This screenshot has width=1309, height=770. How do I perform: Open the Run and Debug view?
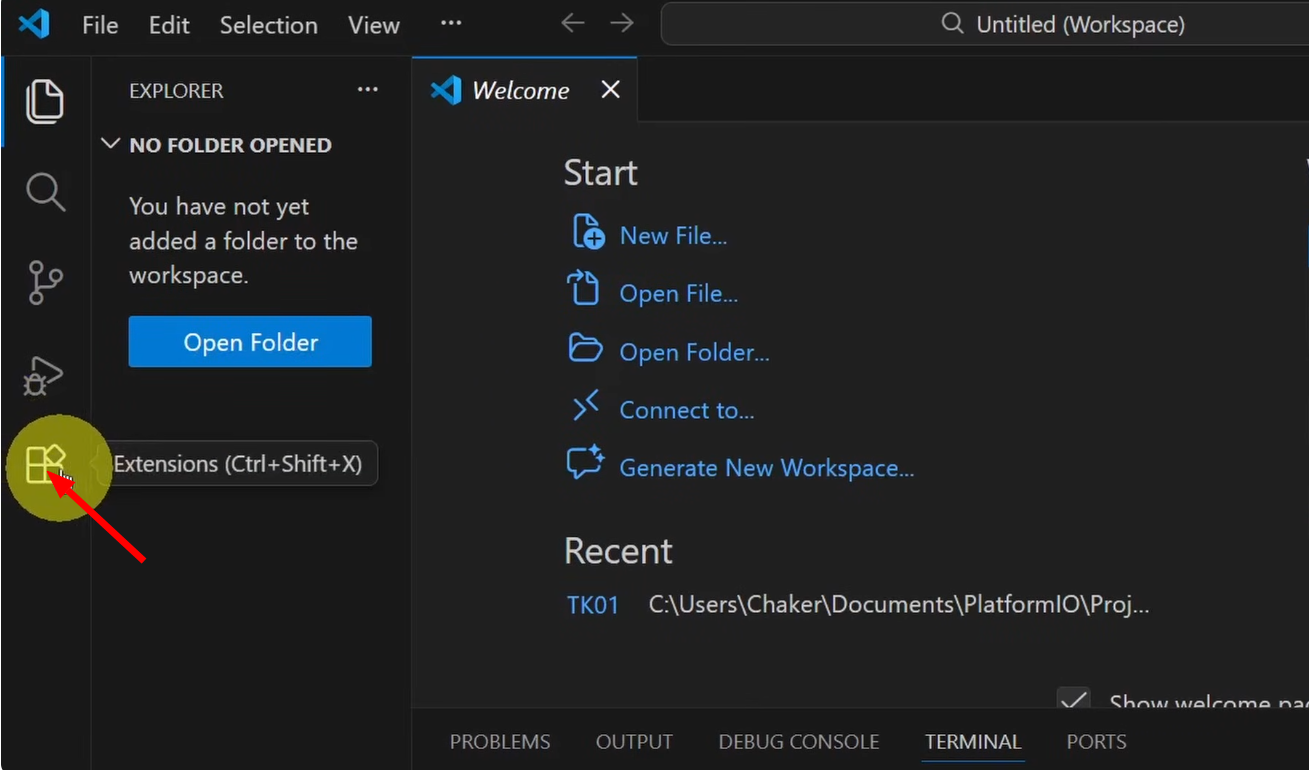[43, 376]
